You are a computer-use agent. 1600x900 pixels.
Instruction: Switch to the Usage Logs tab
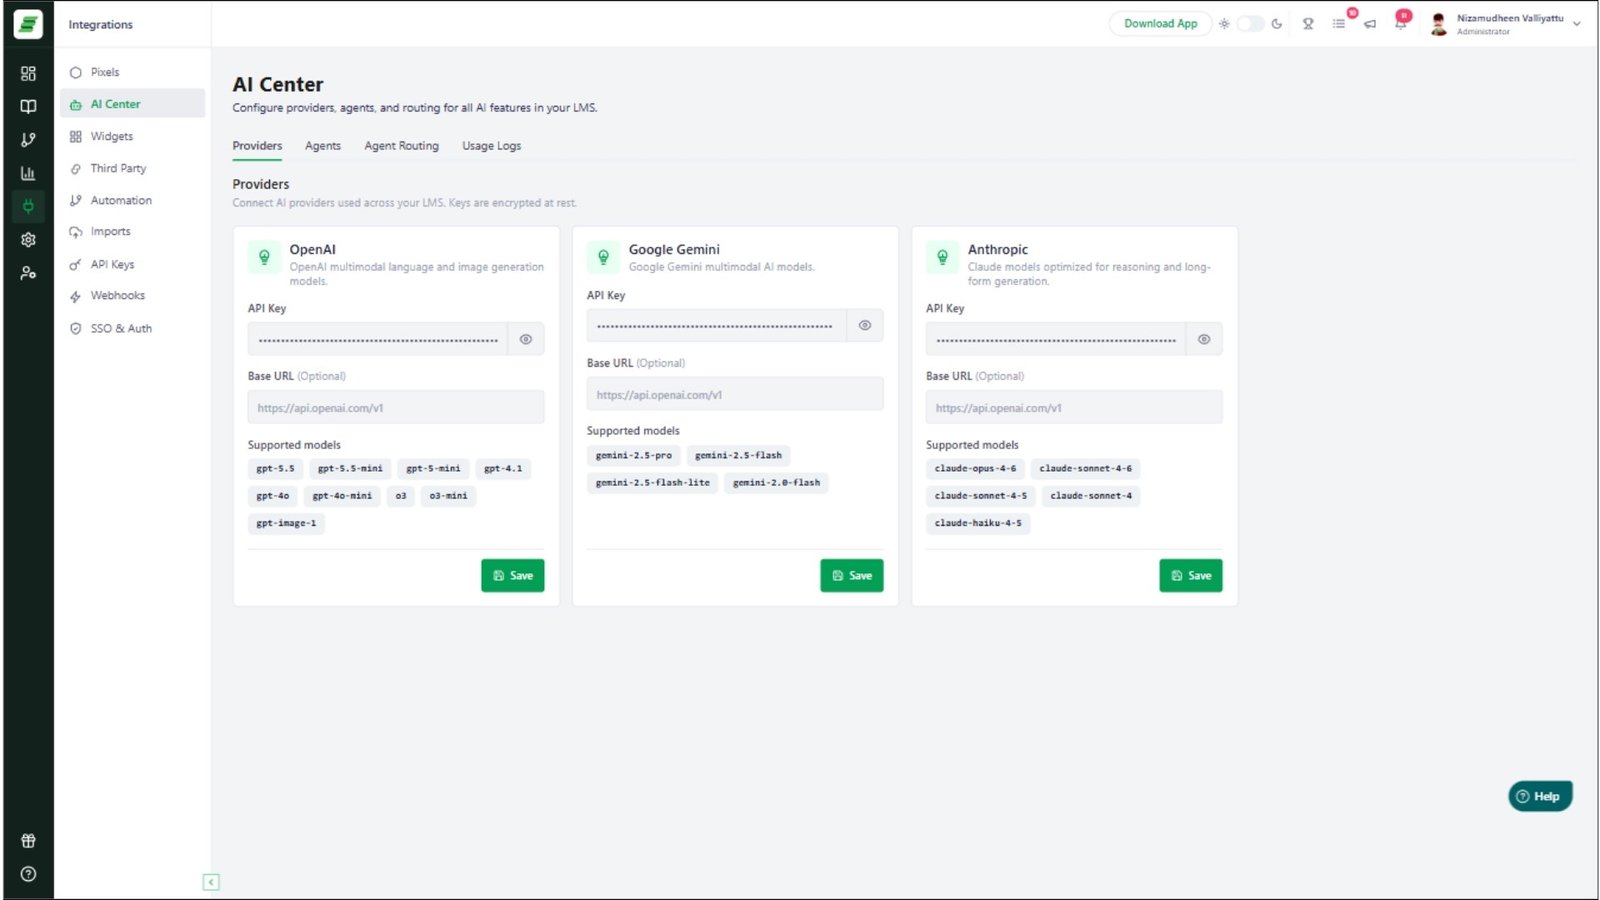(x=492, y=146)
